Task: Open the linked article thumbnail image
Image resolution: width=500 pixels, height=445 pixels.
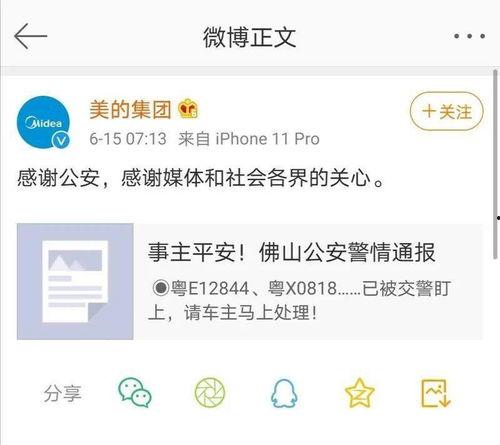Action: click(x=75, y=282)
